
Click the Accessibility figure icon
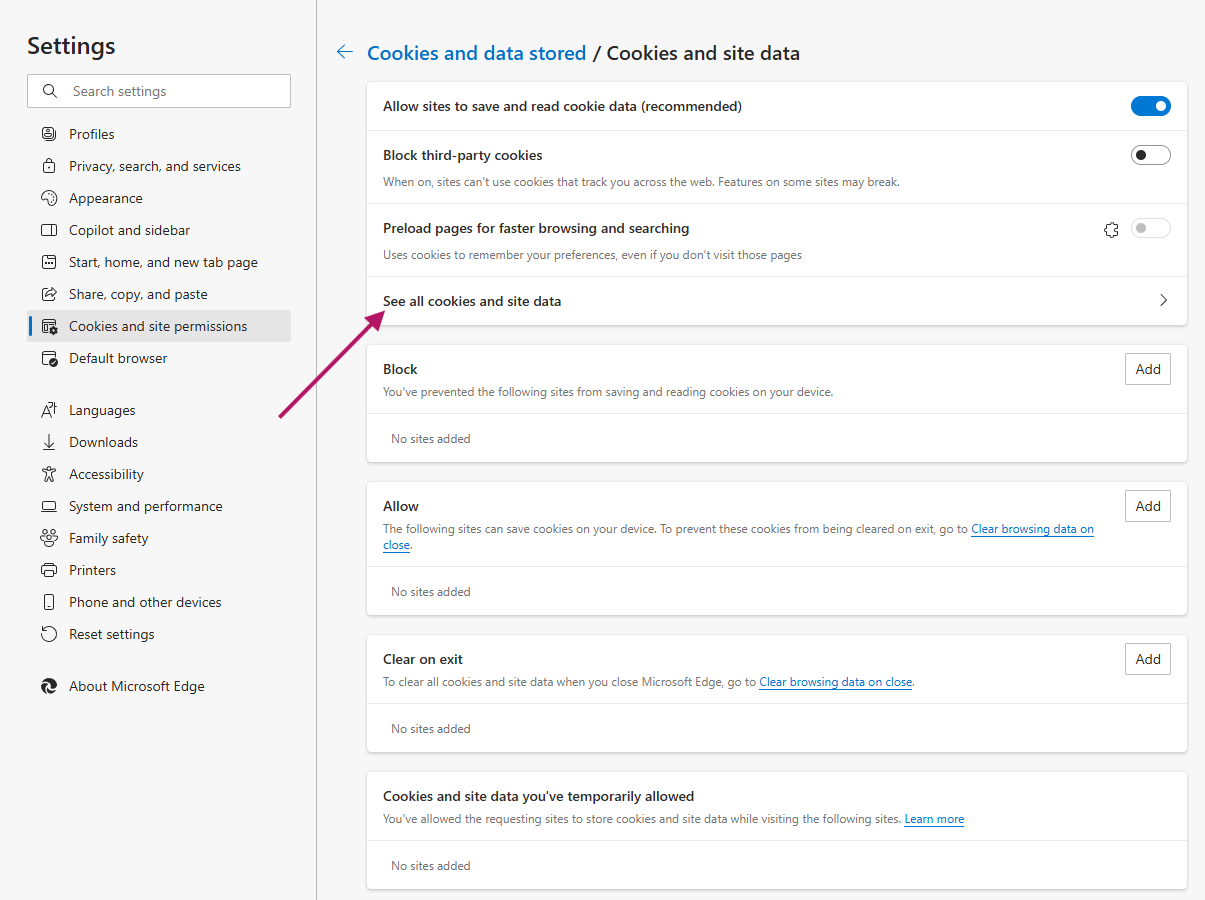tap(49, 474)
